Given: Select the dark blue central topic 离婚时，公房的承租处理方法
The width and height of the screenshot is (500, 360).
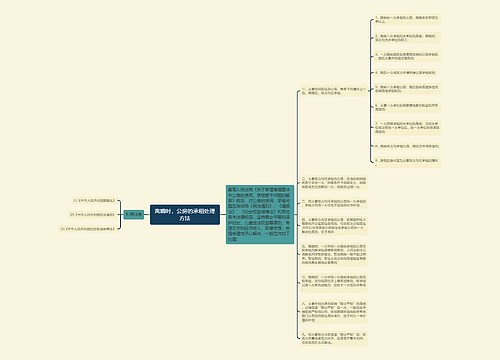Looking at the screenshot, I should pos(185,215).
